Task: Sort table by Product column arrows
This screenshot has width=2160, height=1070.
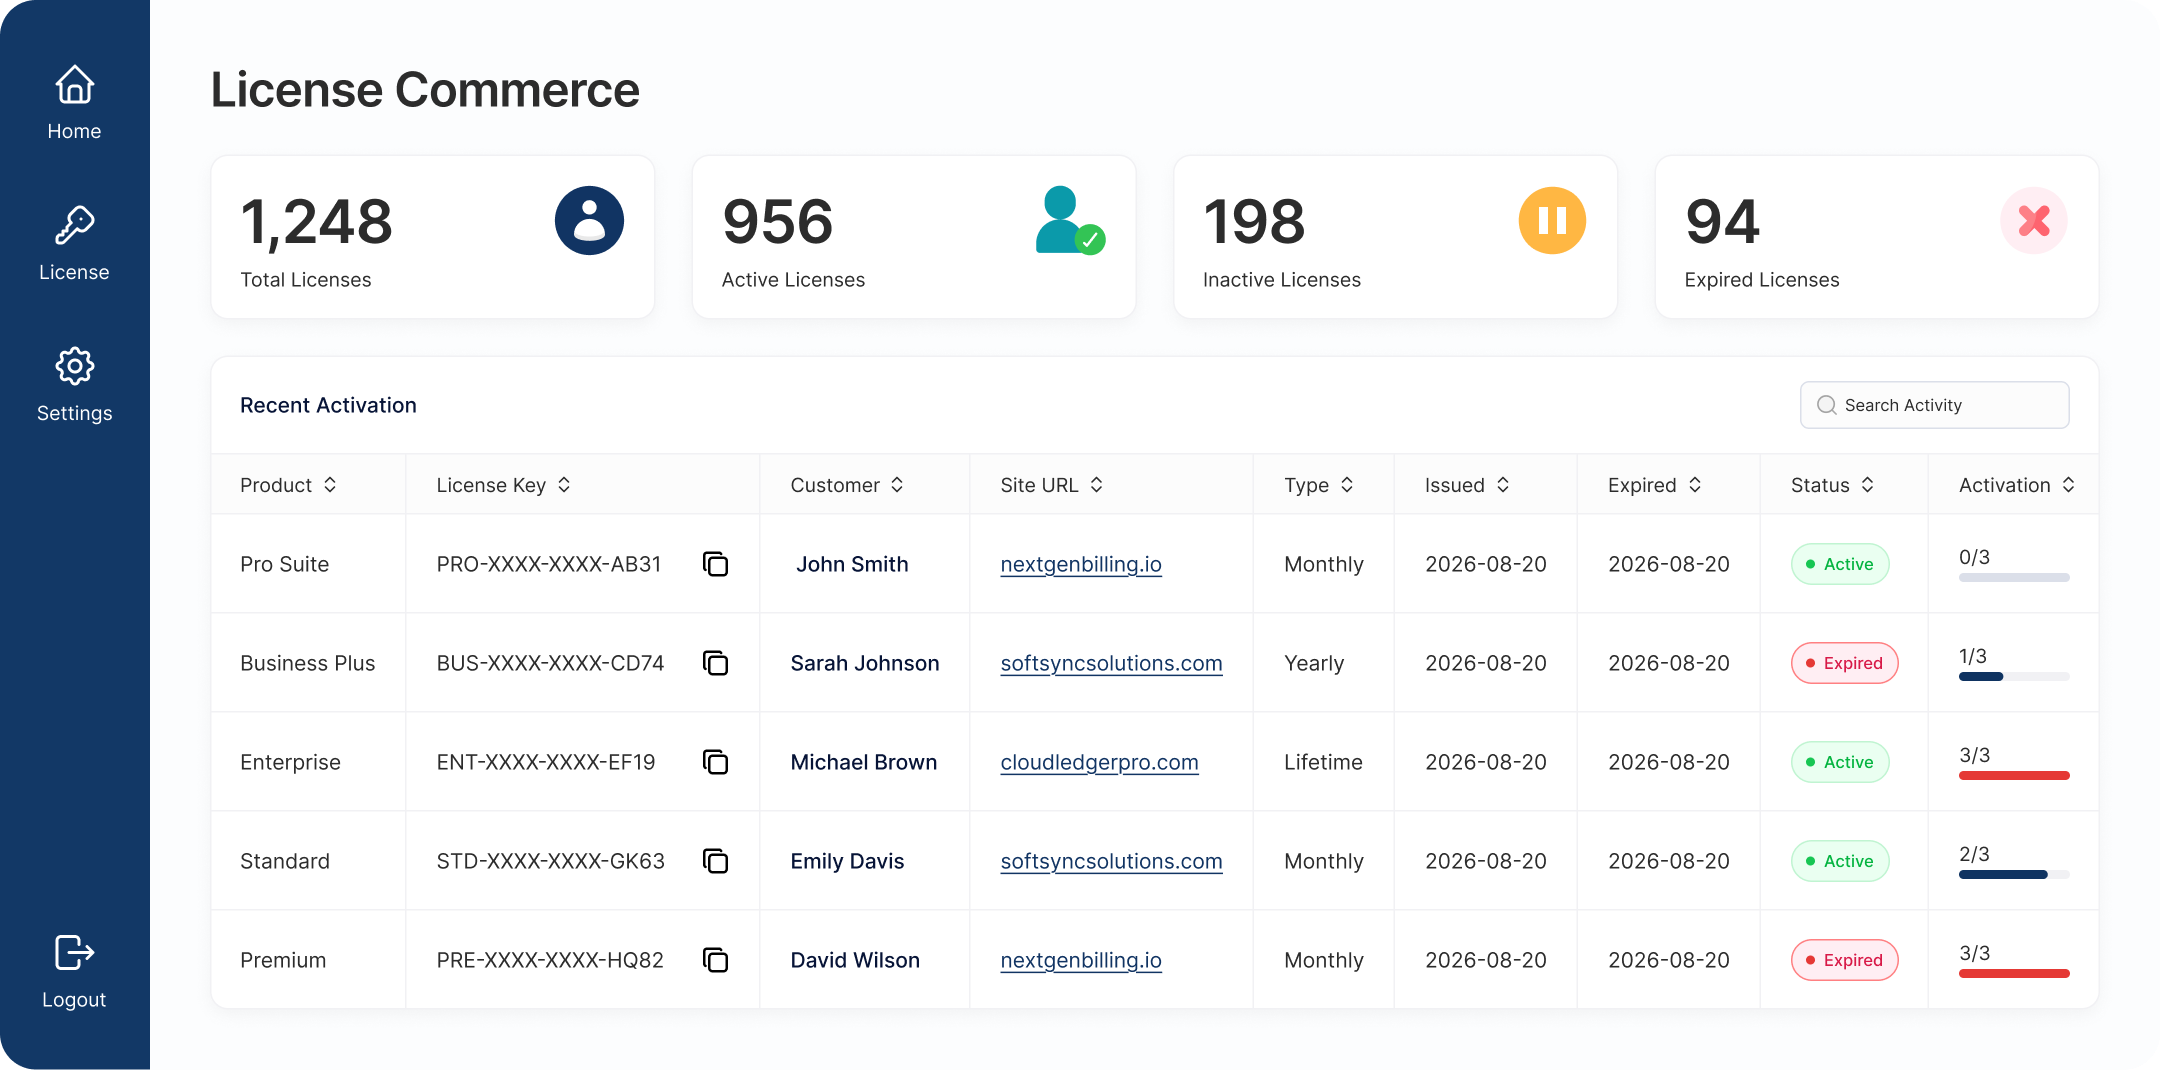Action: point(330,485)
